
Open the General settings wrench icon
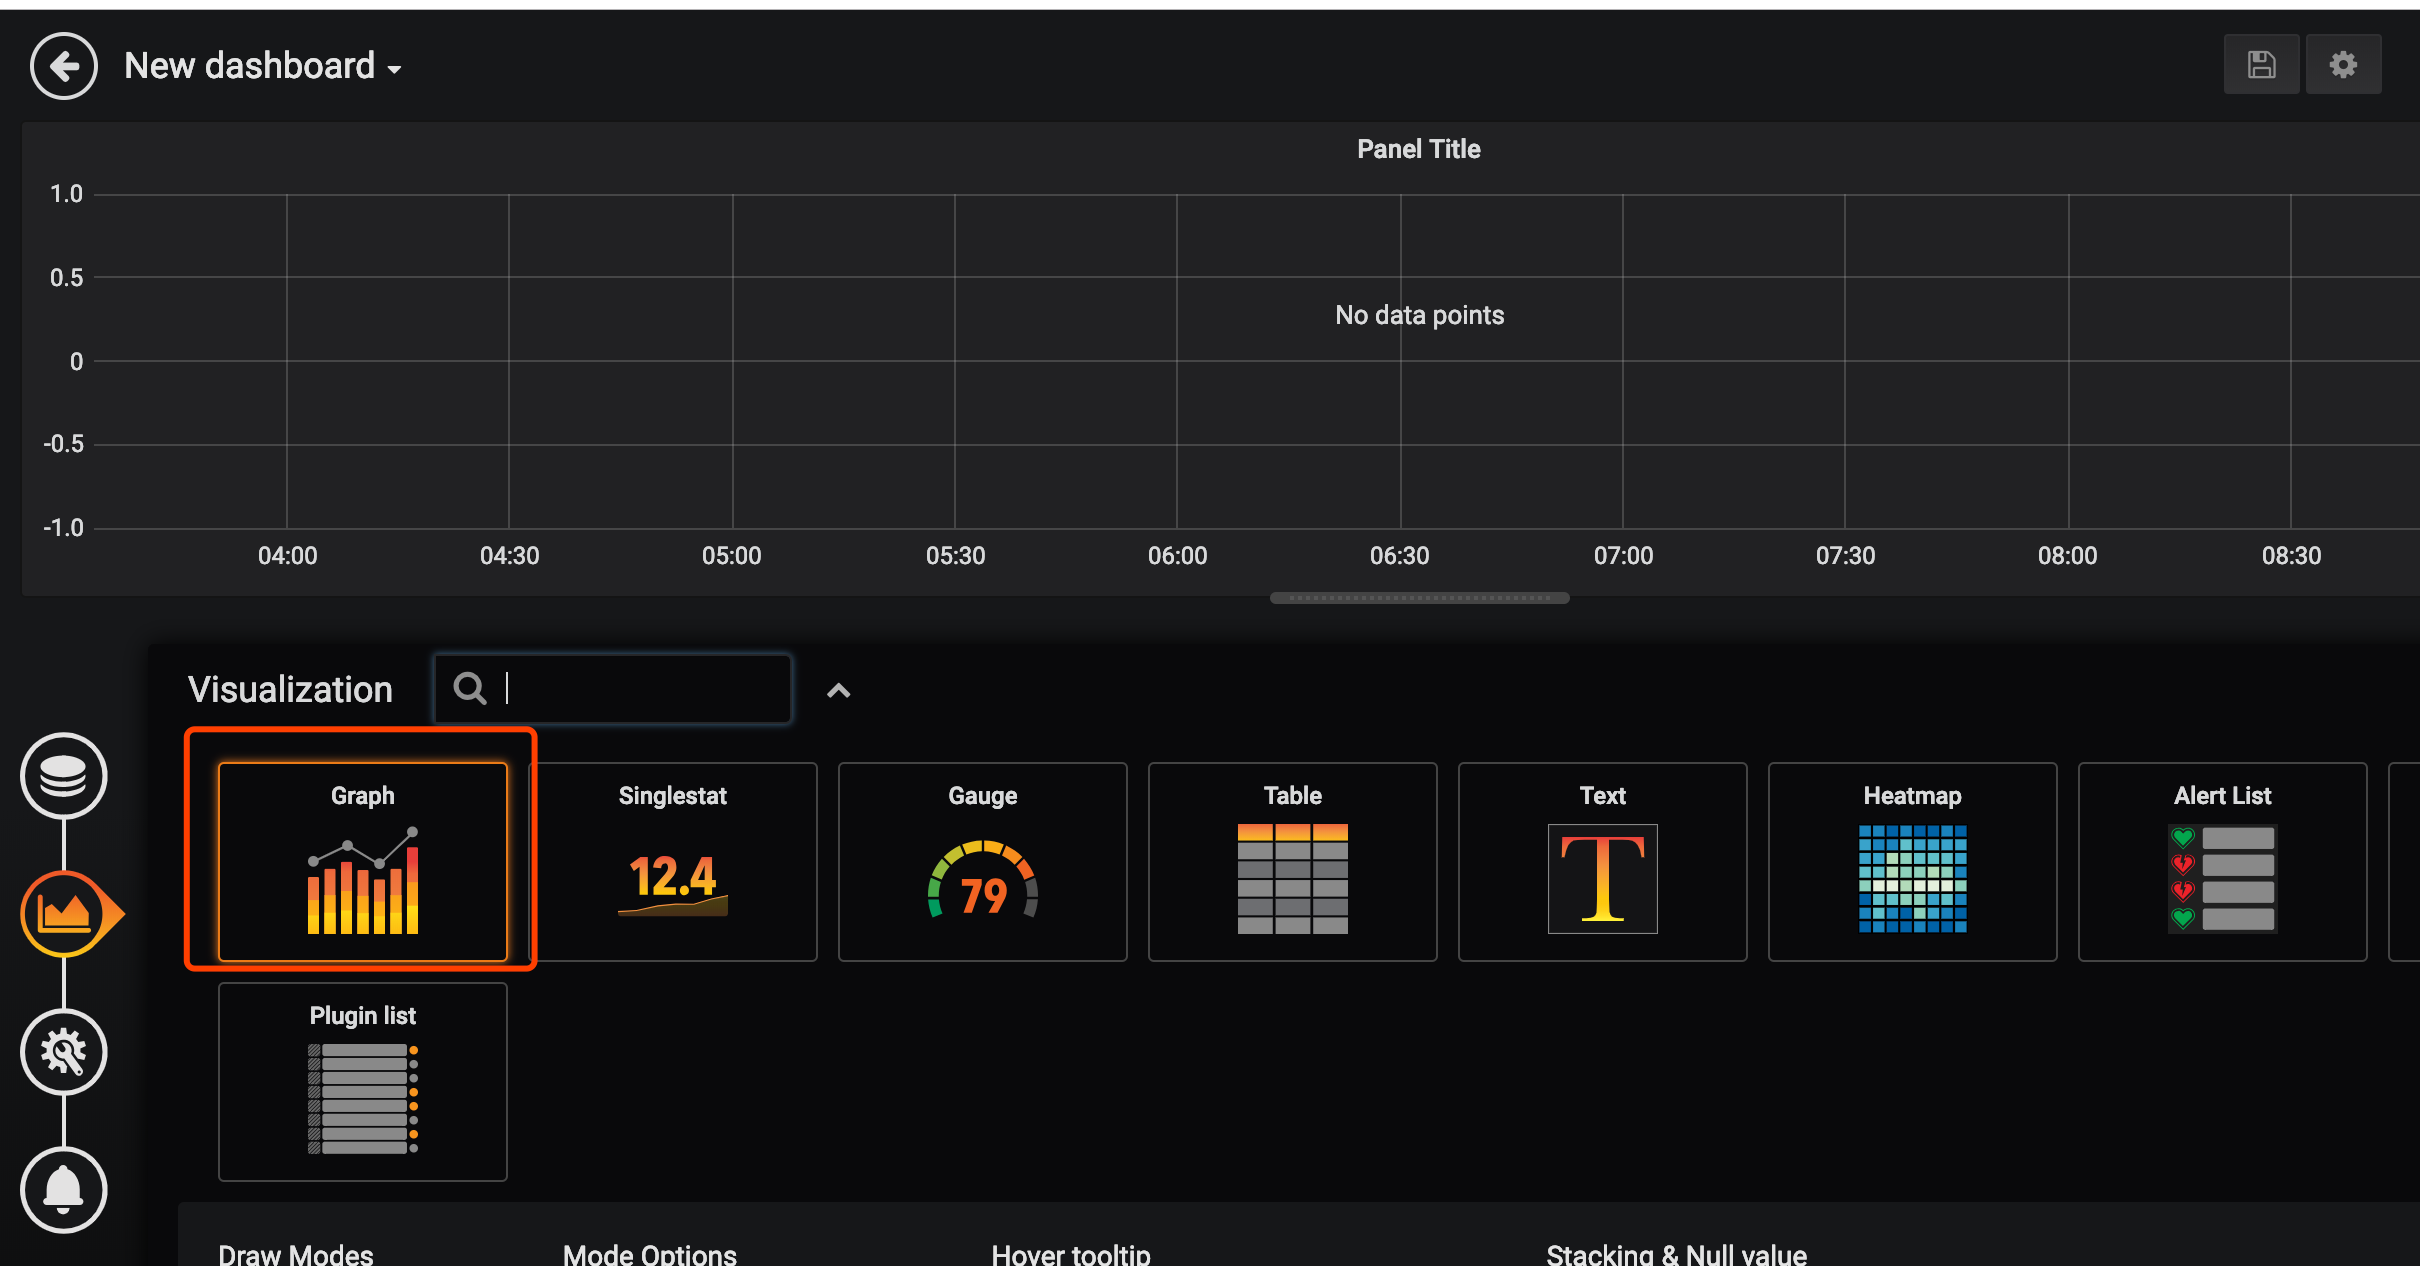pos(63,1052)
